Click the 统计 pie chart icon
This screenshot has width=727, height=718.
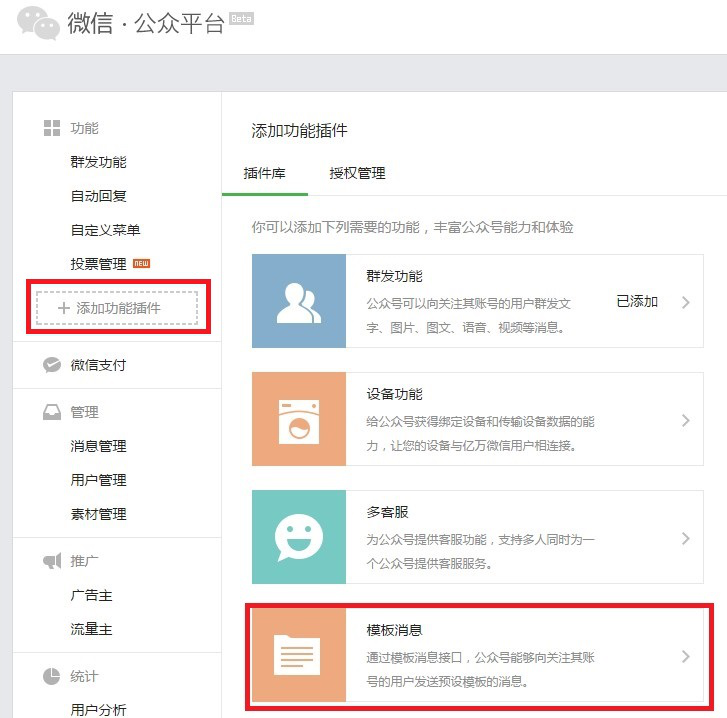tap(51, 676)
